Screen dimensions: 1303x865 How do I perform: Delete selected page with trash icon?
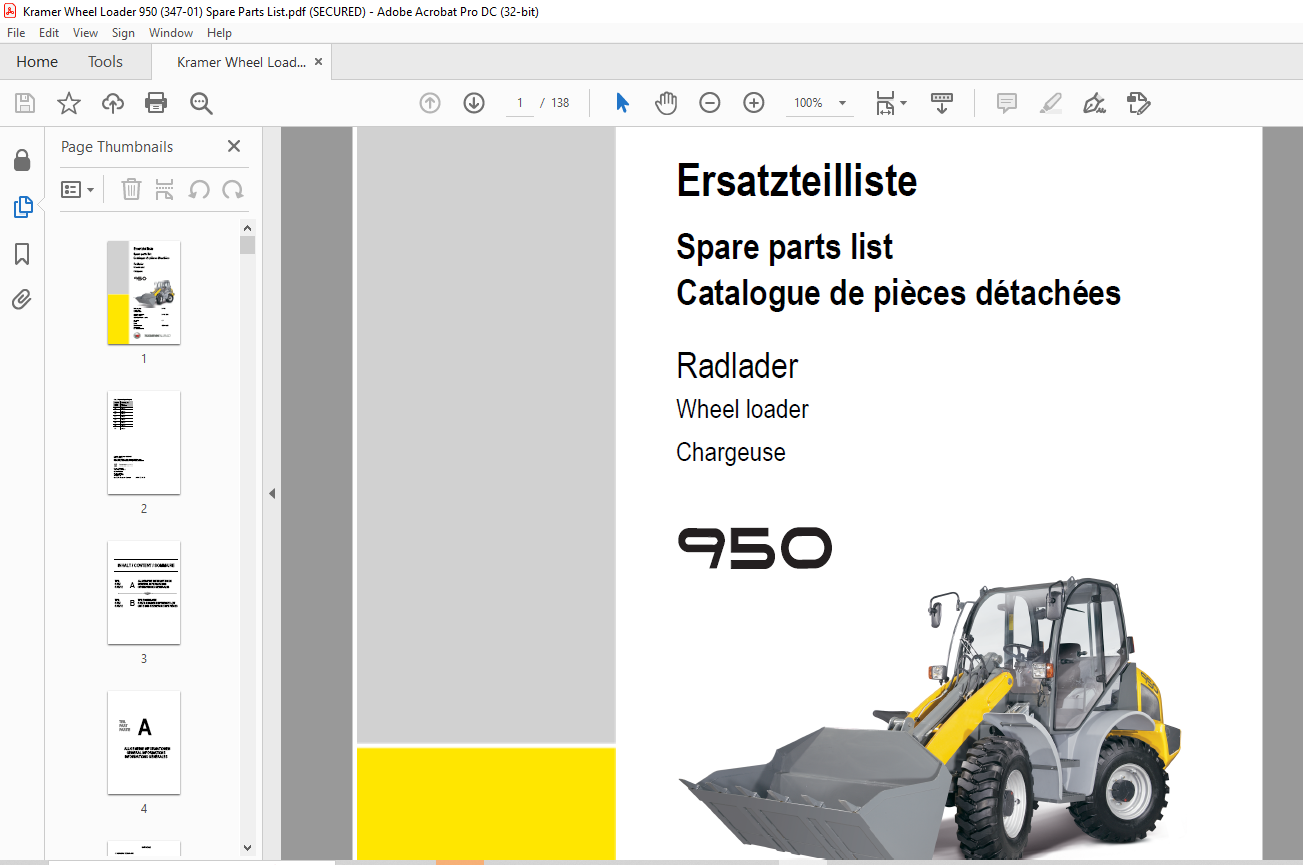pos(131,189)
